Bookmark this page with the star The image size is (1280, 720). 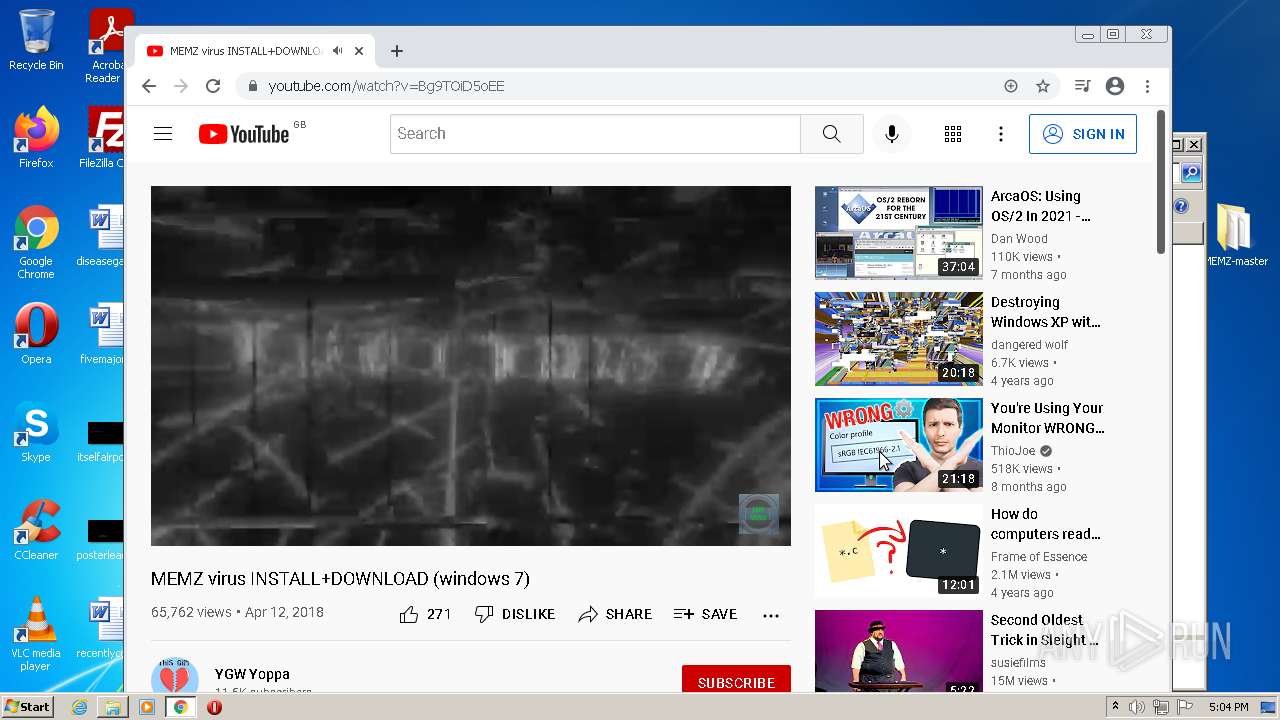point(1043,86)
